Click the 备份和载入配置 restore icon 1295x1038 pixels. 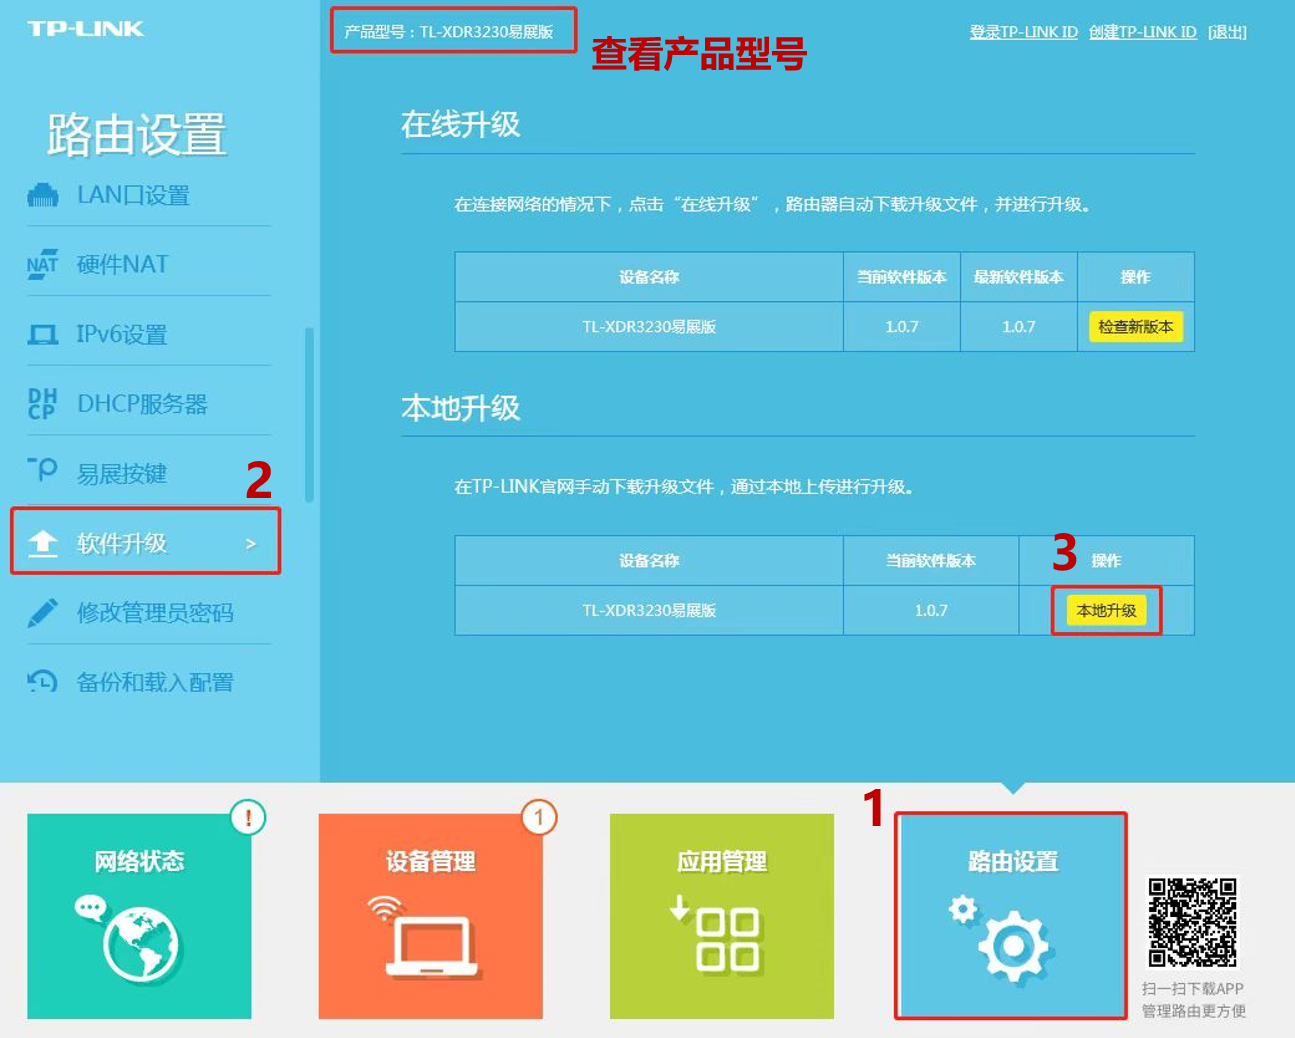coord(42,682)
